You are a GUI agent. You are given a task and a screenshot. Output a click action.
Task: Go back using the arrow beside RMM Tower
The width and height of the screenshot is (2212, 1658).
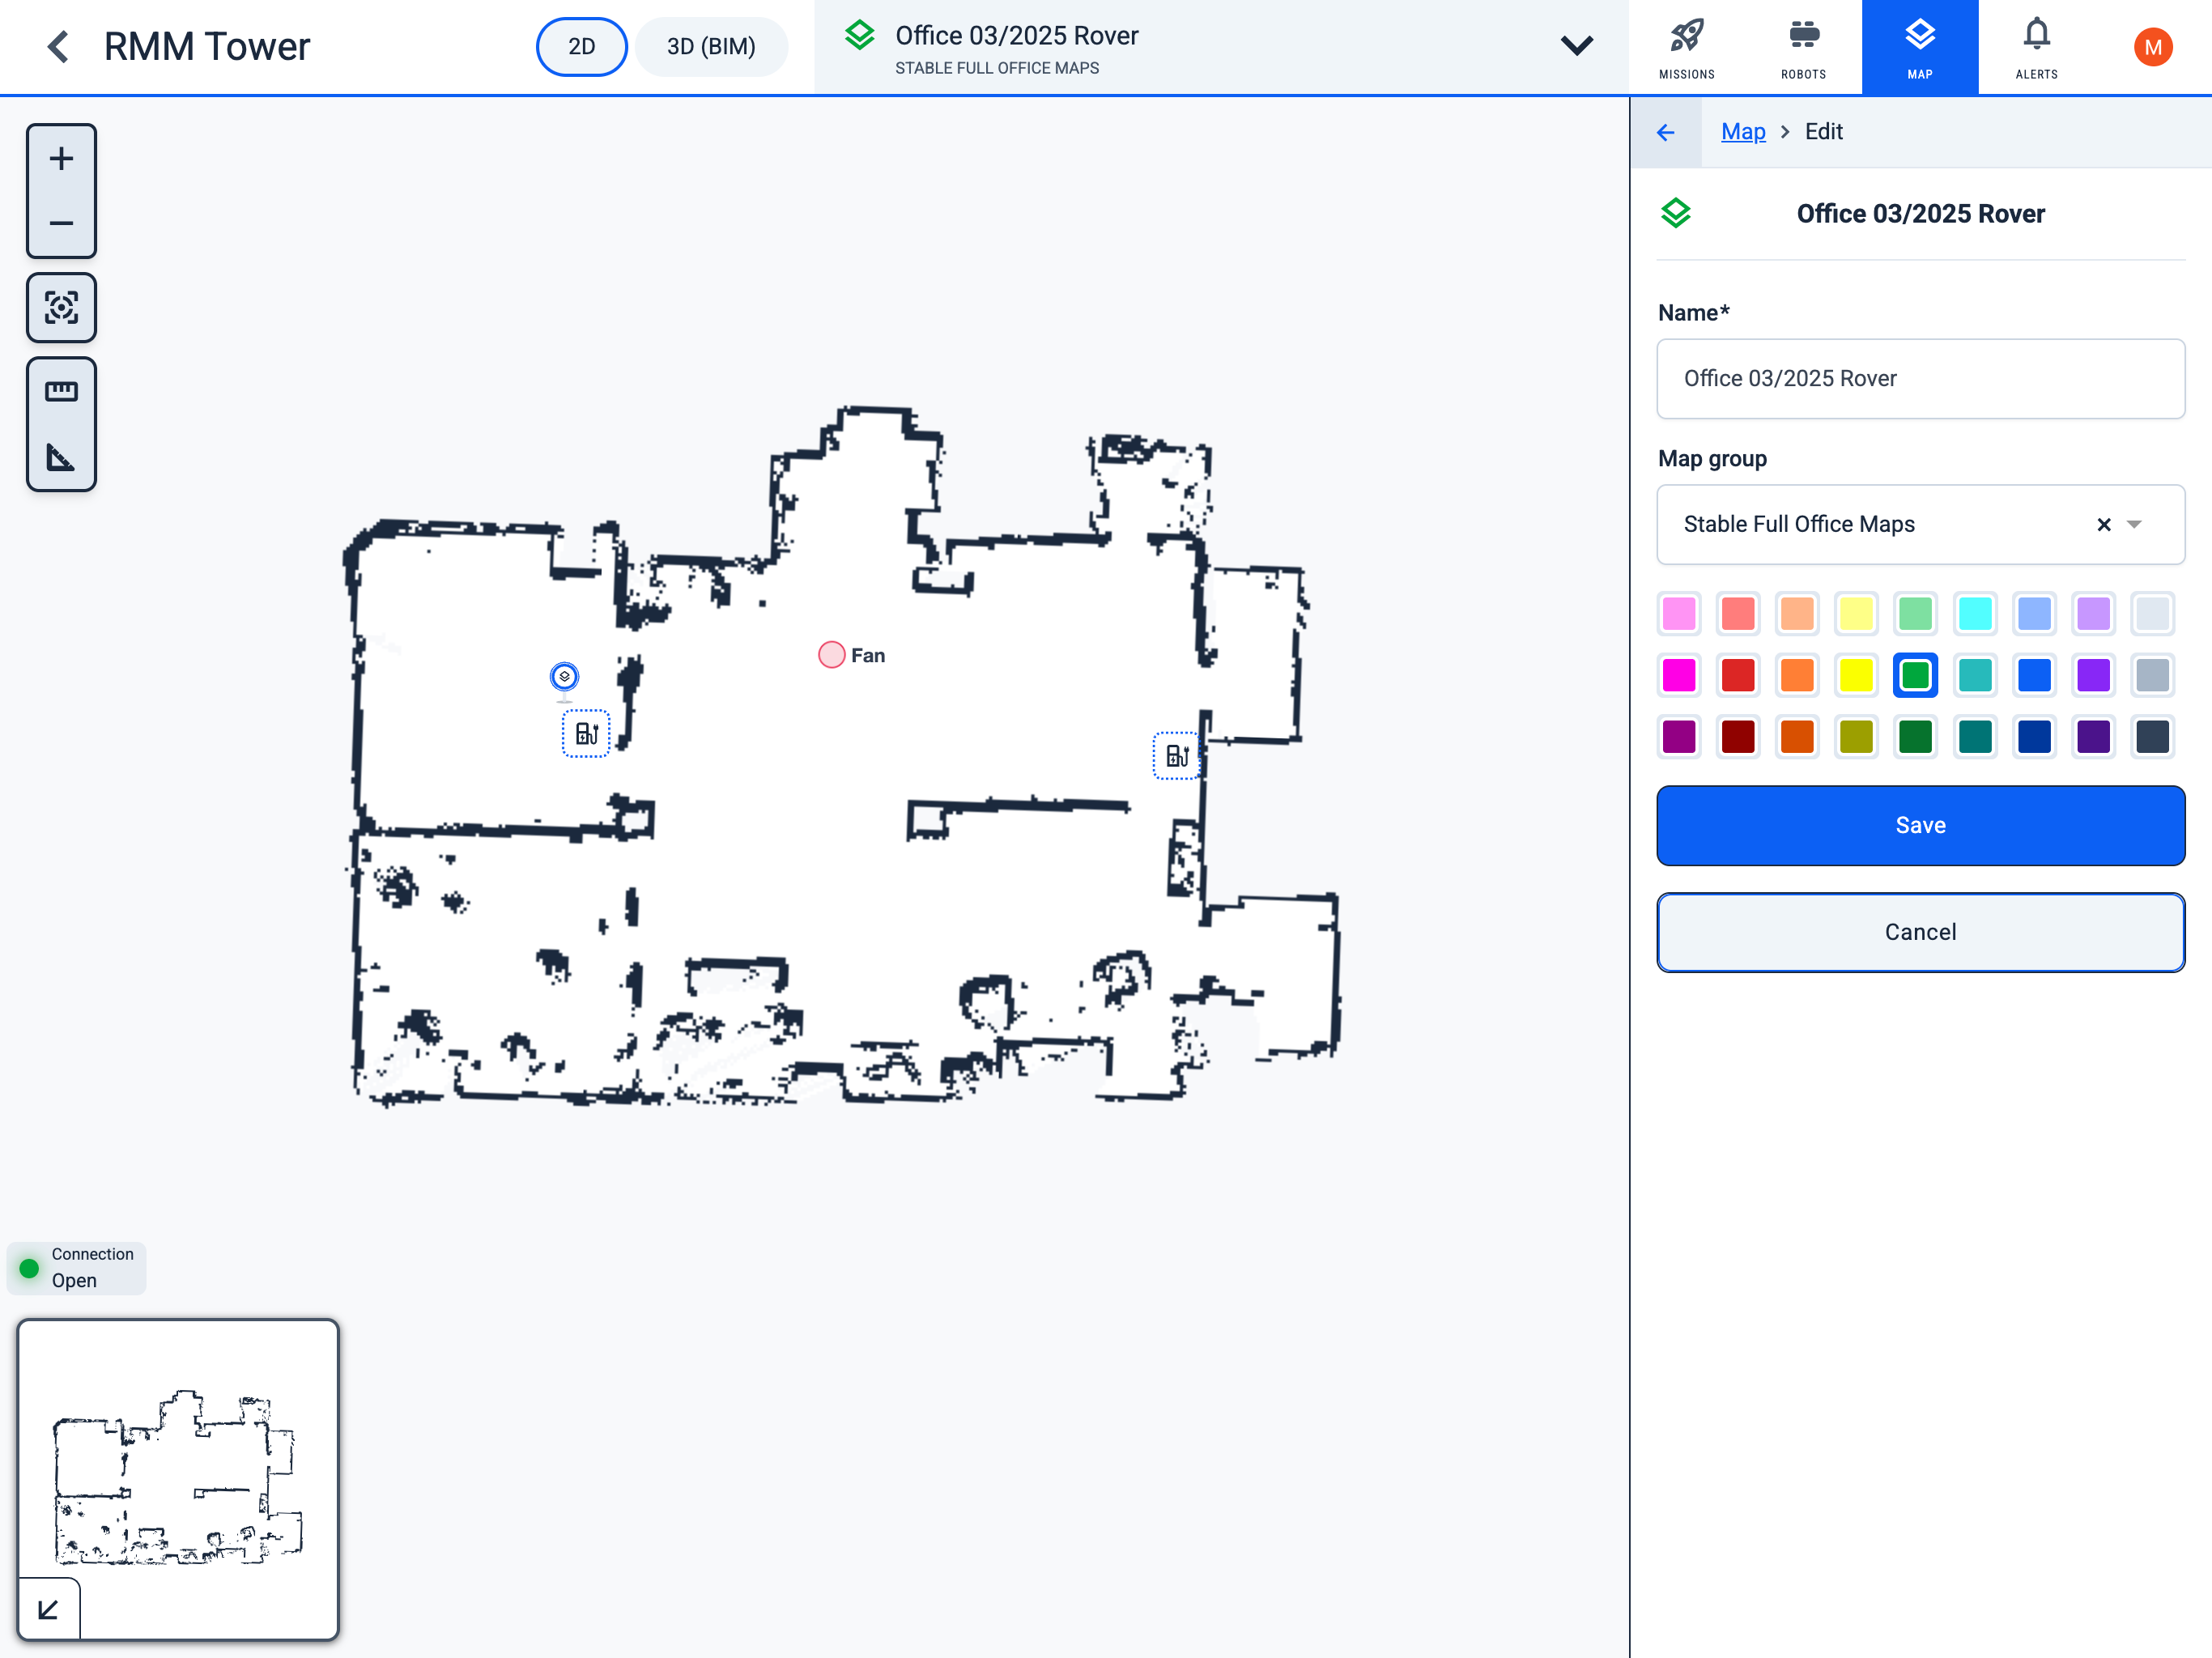coord(58,46)
